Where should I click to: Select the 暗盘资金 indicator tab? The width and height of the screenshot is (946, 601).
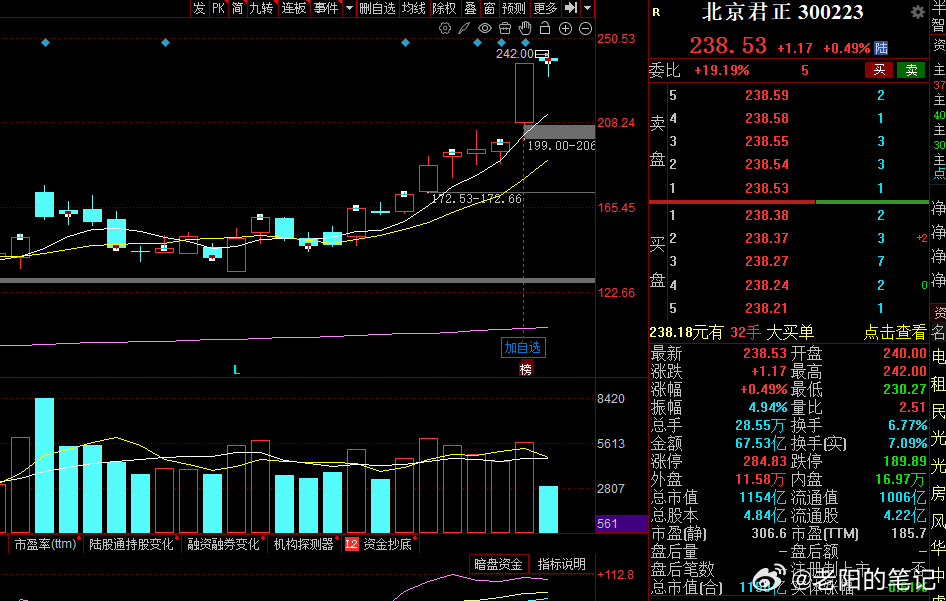(x=498, y=564)
